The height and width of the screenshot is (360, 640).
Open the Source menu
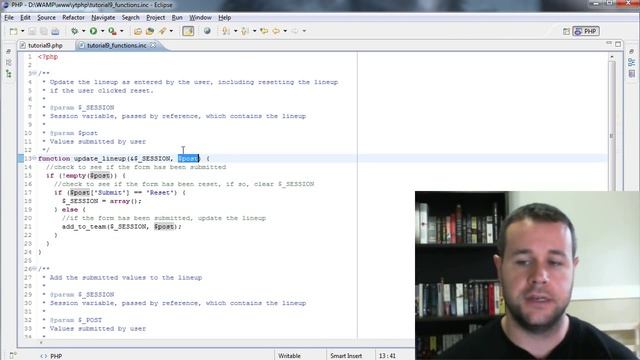pyautogui.click(x=47, y=18)
